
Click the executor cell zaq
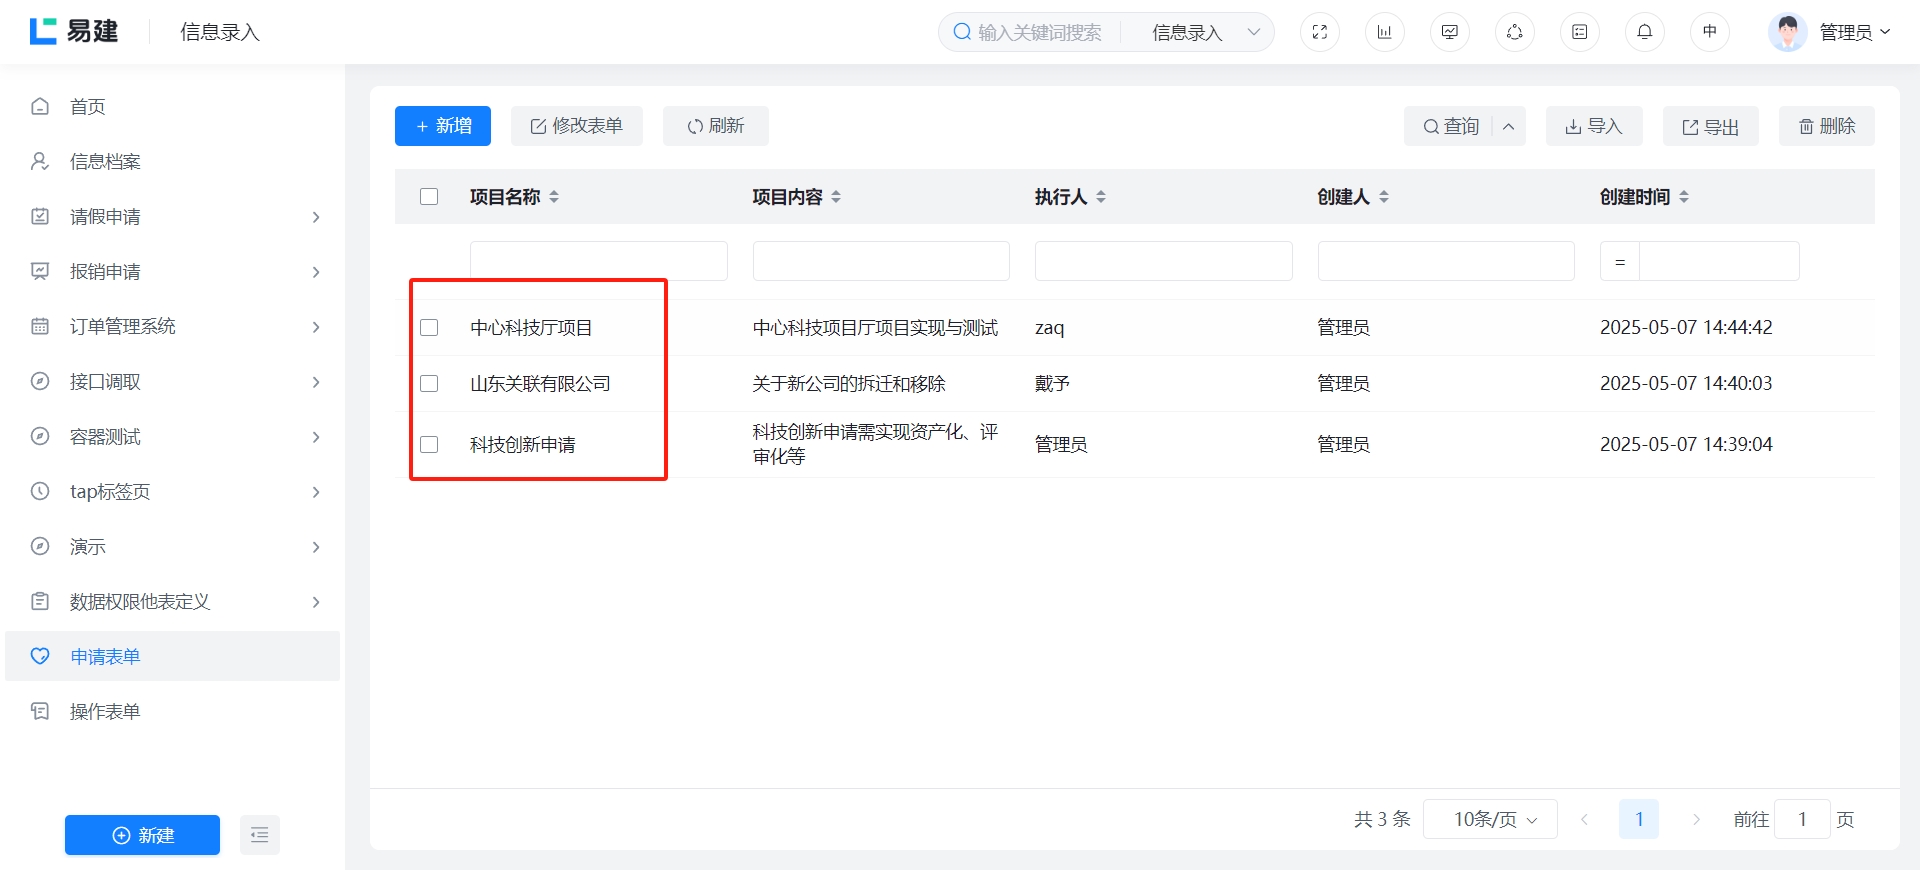coord(1050,328)
